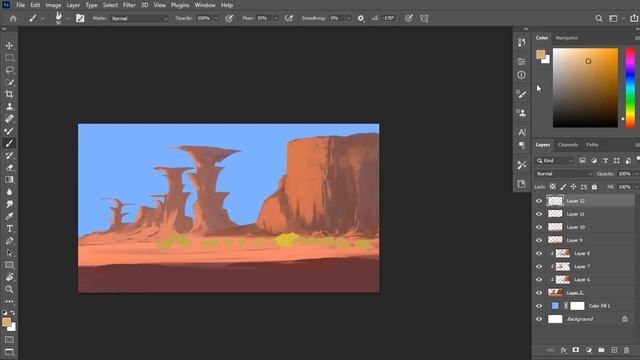Screen dimensions: 640x360
Task: Open the Filter menu
Action: tap(129, 5)
